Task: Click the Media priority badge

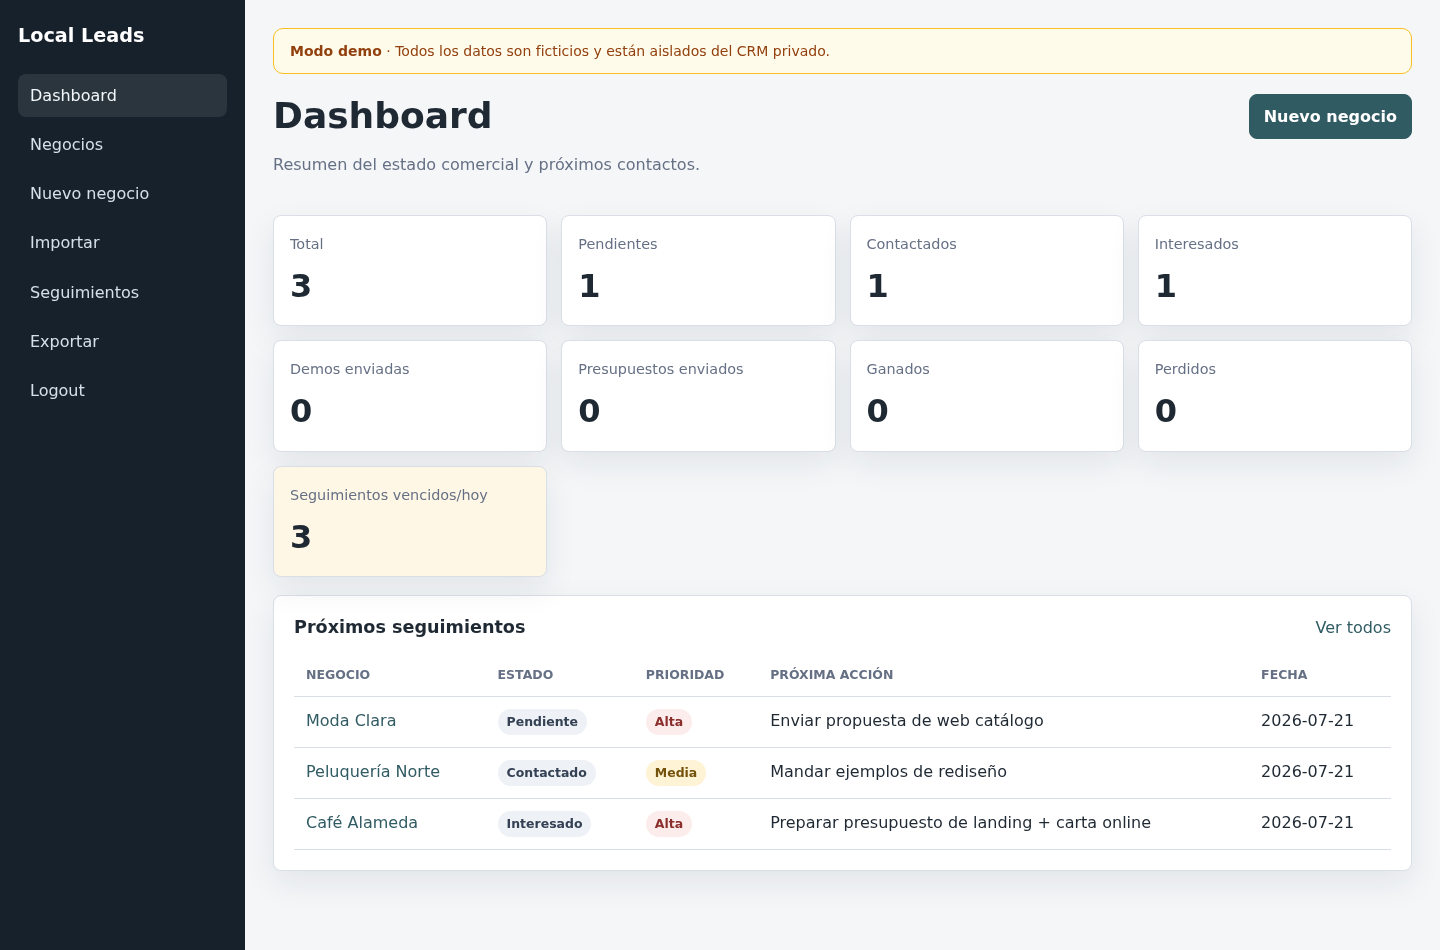Action: [676, 773]
